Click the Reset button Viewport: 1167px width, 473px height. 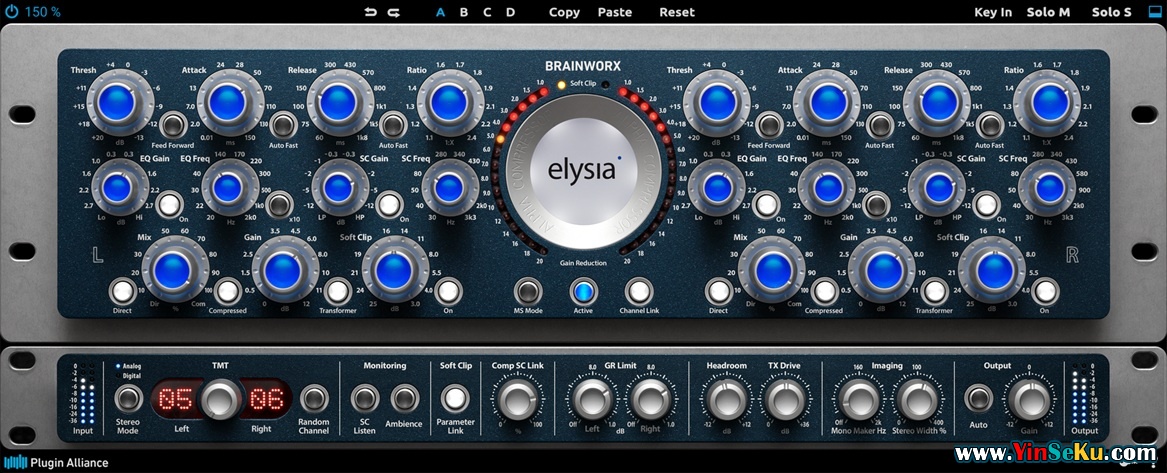676,12
